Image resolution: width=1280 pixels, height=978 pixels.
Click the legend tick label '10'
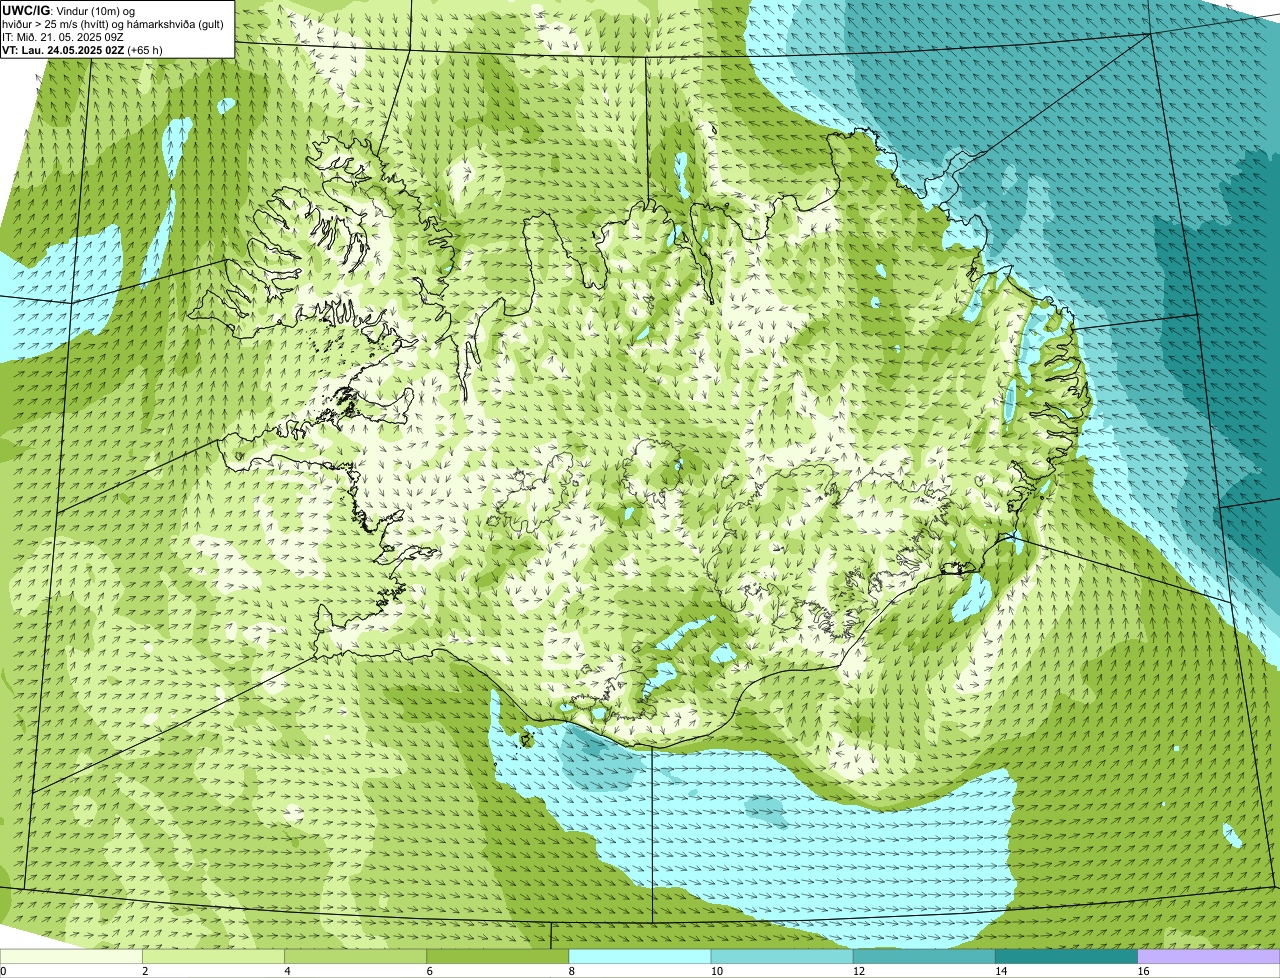[716, 971]
